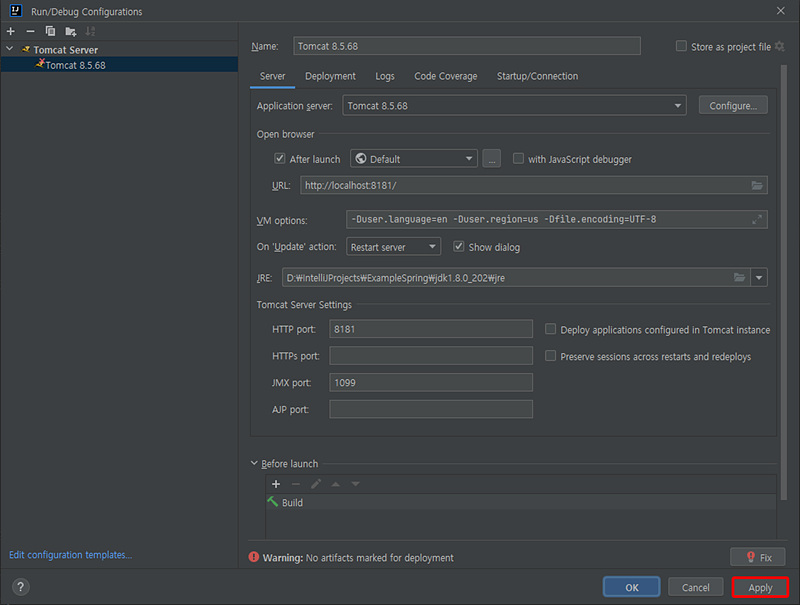Select the Build task row
Screen dimensions: 800x605
pyautogui.click(x=520, y=502)
